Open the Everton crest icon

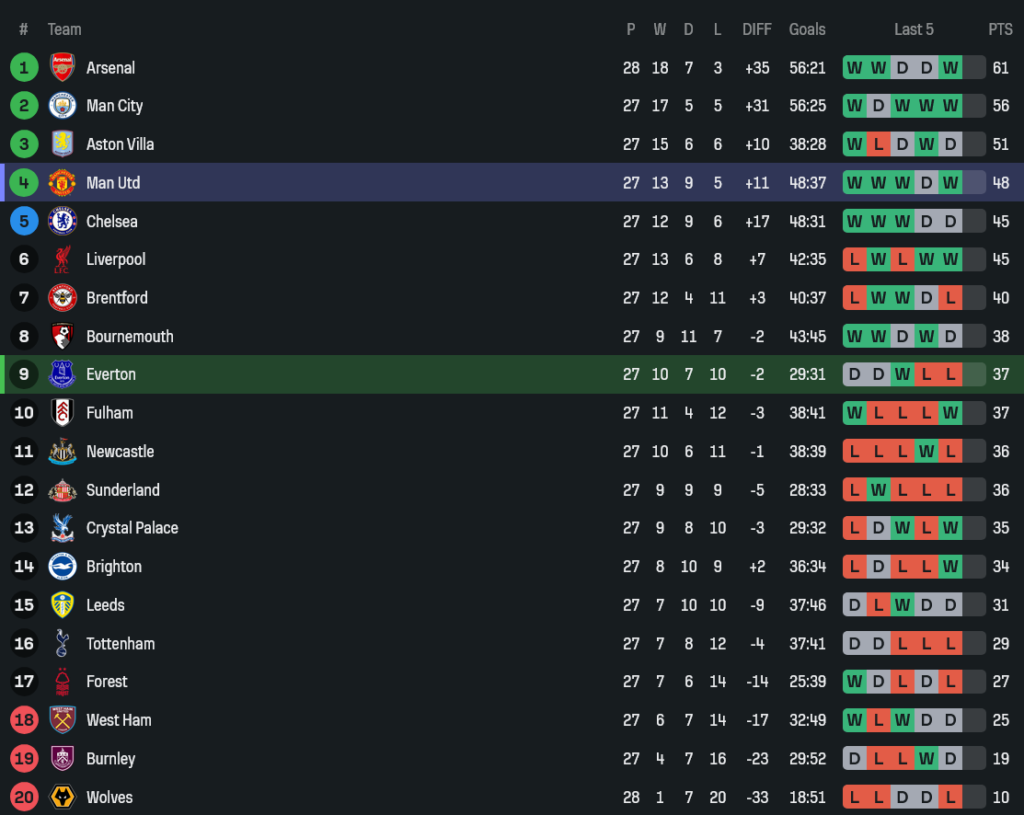63,375
